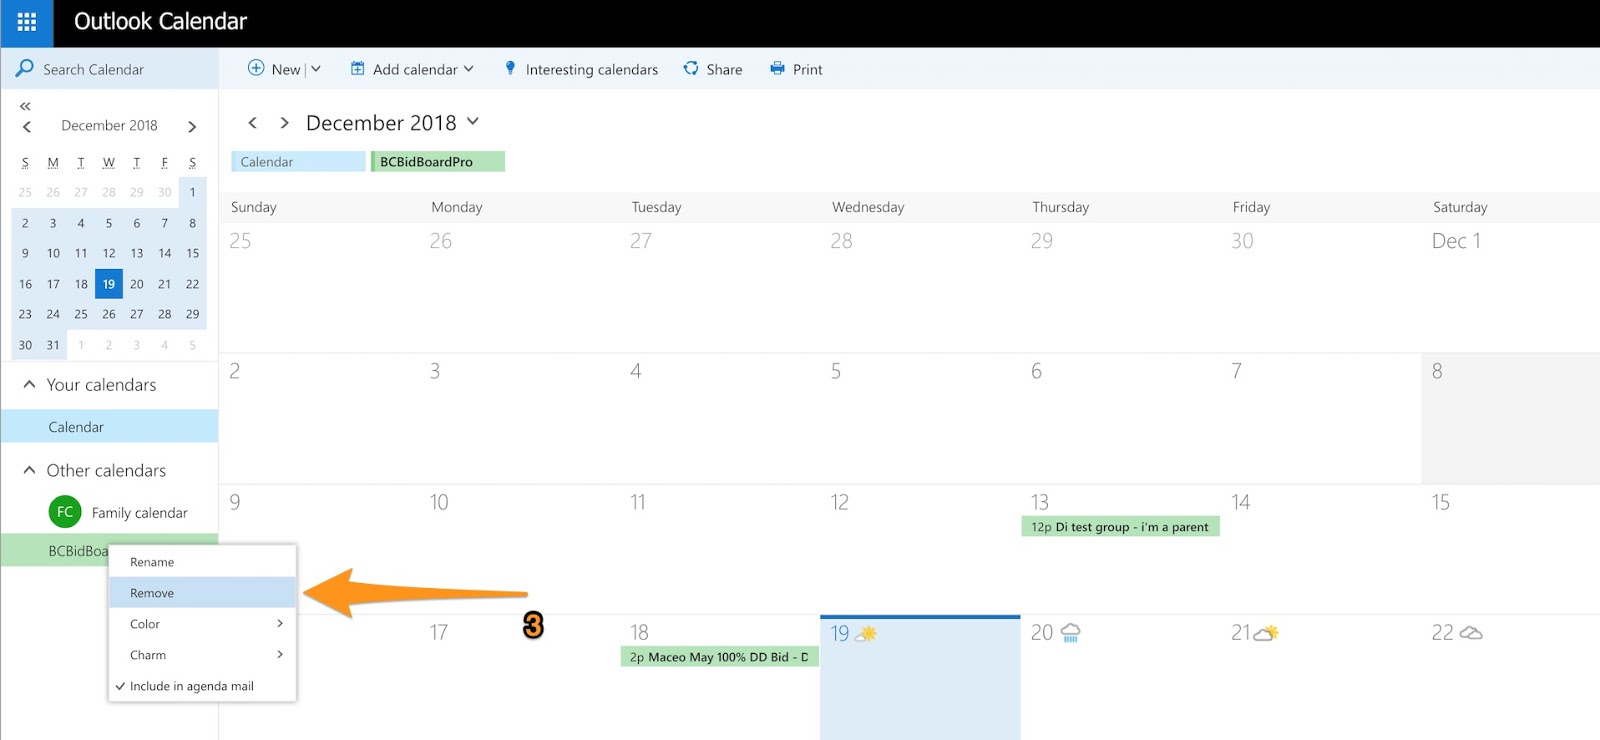
Task: Click day 8 Saturday cell in main grid
Action: tap(1510, 418)
